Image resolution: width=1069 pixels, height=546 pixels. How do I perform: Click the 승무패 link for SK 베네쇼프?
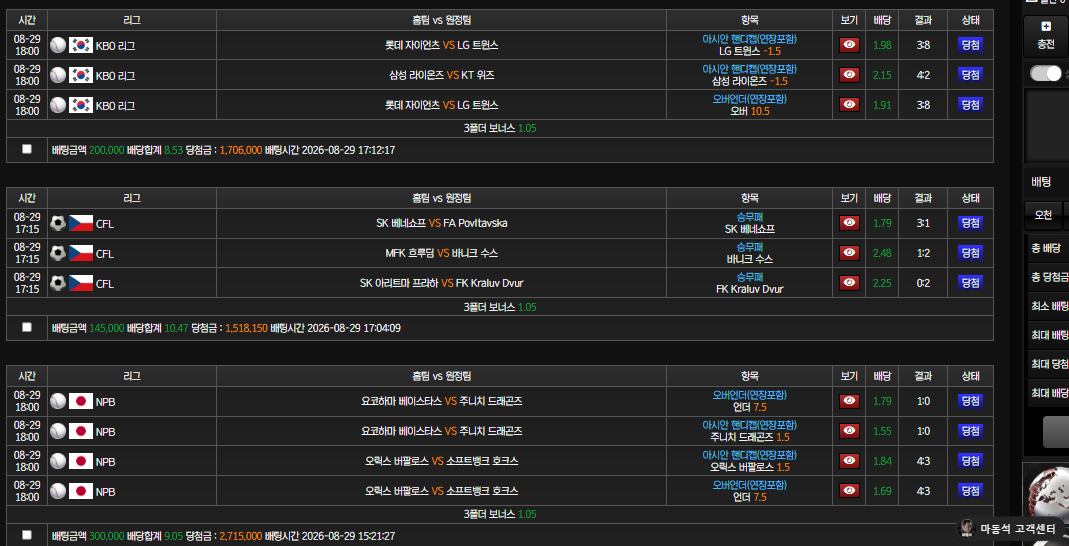[x=749, y=217]
